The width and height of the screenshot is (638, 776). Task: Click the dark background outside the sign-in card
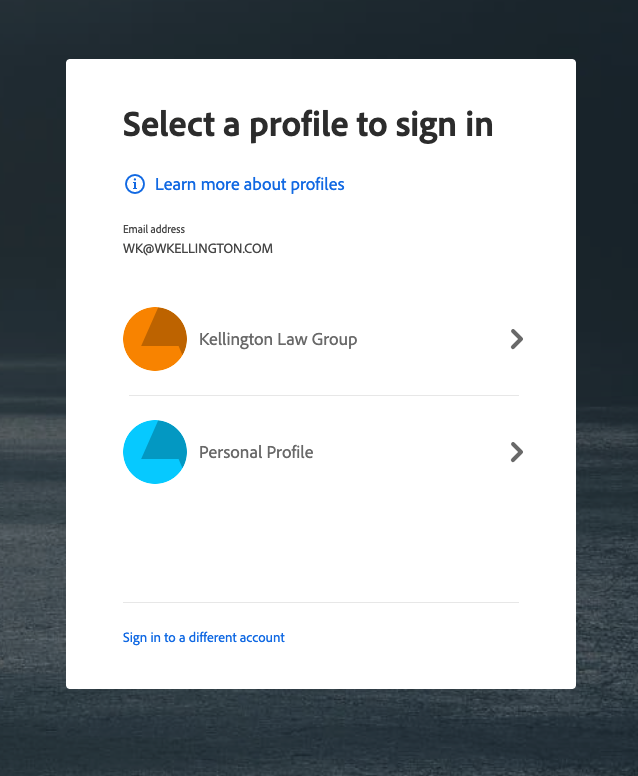click(x=30, y=400)
